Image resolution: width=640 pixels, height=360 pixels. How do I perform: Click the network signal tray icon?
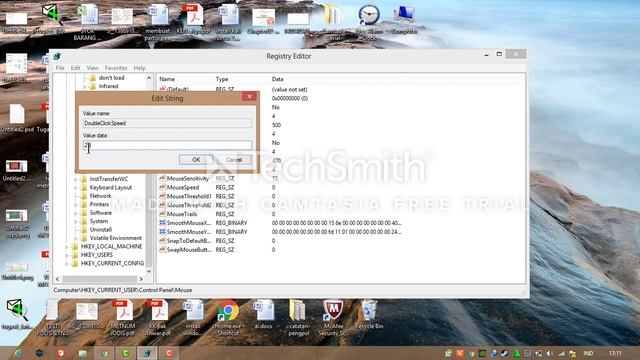(x=561, y=353)
